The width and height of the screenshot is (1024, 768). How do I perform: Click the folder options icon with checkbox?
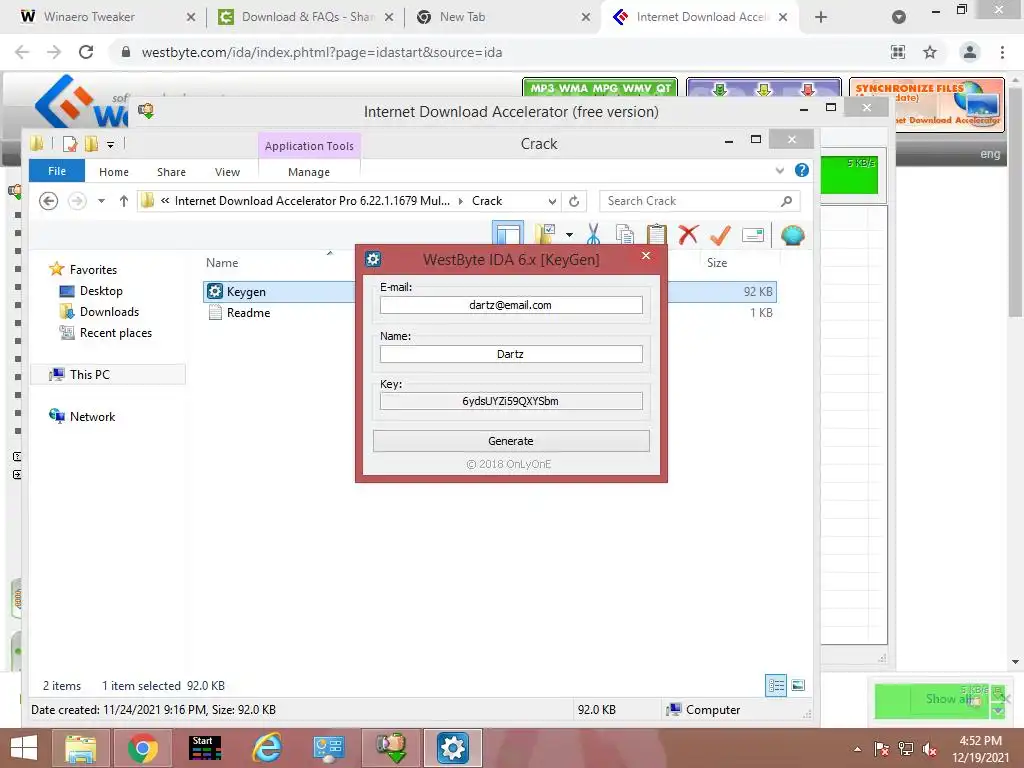coord(544,234)
